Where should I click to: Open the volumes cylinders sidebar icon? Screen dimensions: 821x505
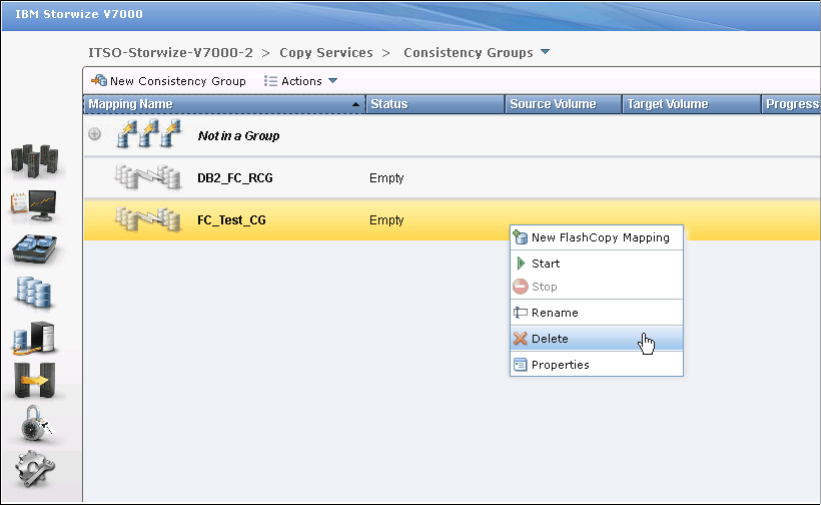click(x=32, y=293)
